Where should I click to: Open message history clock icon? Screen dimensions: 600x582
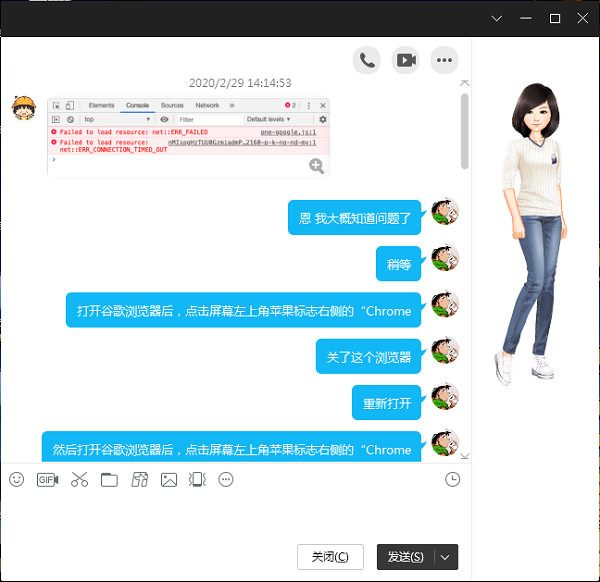tap(453, 479)
